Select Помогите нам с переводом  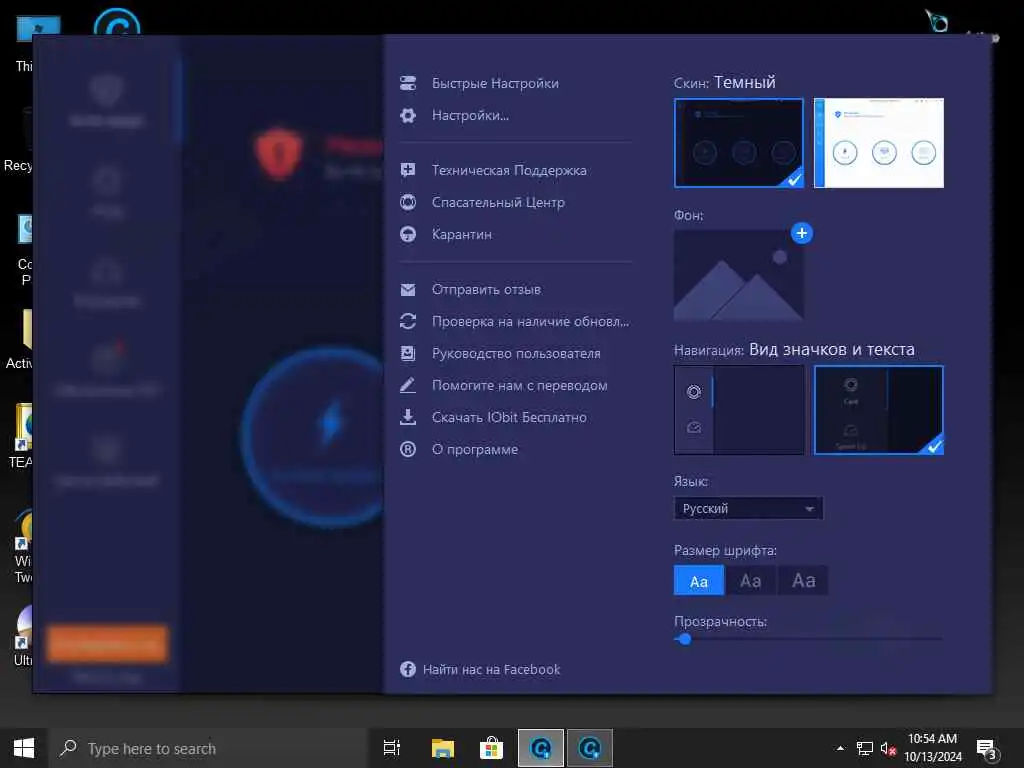point(519,385)
